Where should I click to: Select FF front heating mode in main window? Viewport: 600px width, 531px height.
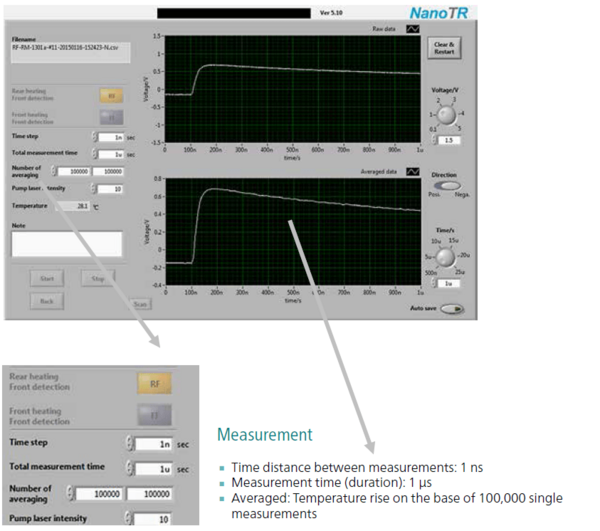click(111, 117)
